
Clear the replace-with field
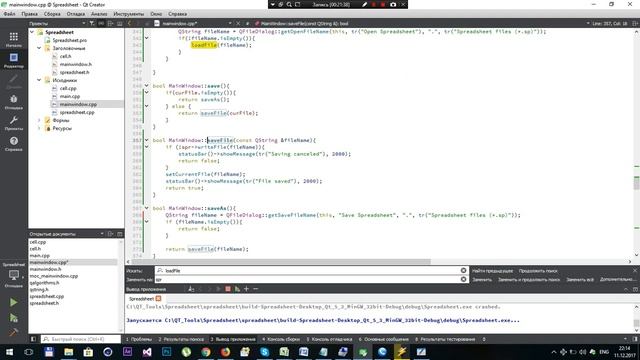[463, 279]
